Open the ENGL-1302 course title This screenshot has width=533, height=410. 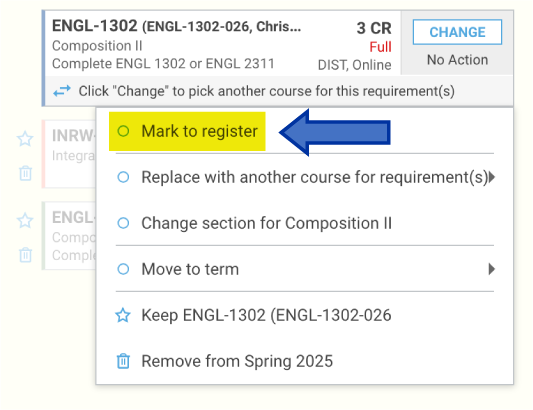pyautogui.click(x=94, y=26)
